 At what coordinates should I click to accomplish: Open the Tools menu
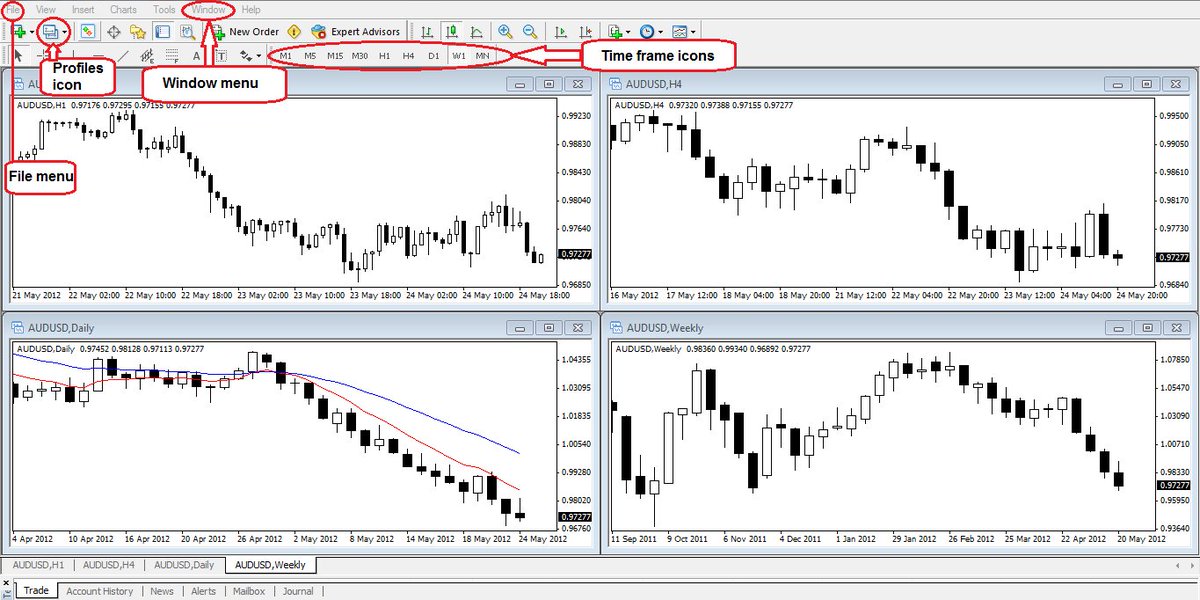(164, 9)
